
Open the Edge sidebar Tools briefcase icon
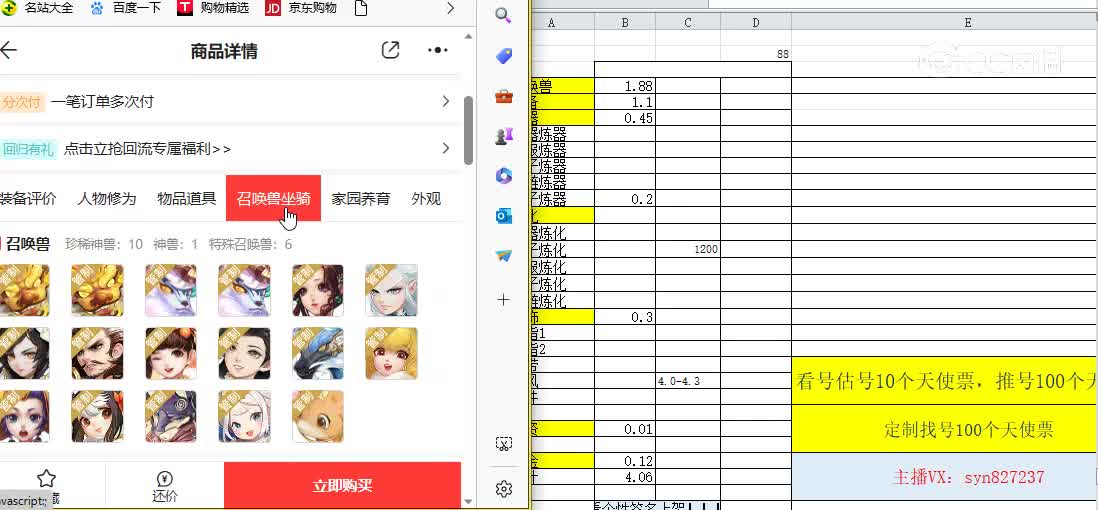[x=503, y=97]
